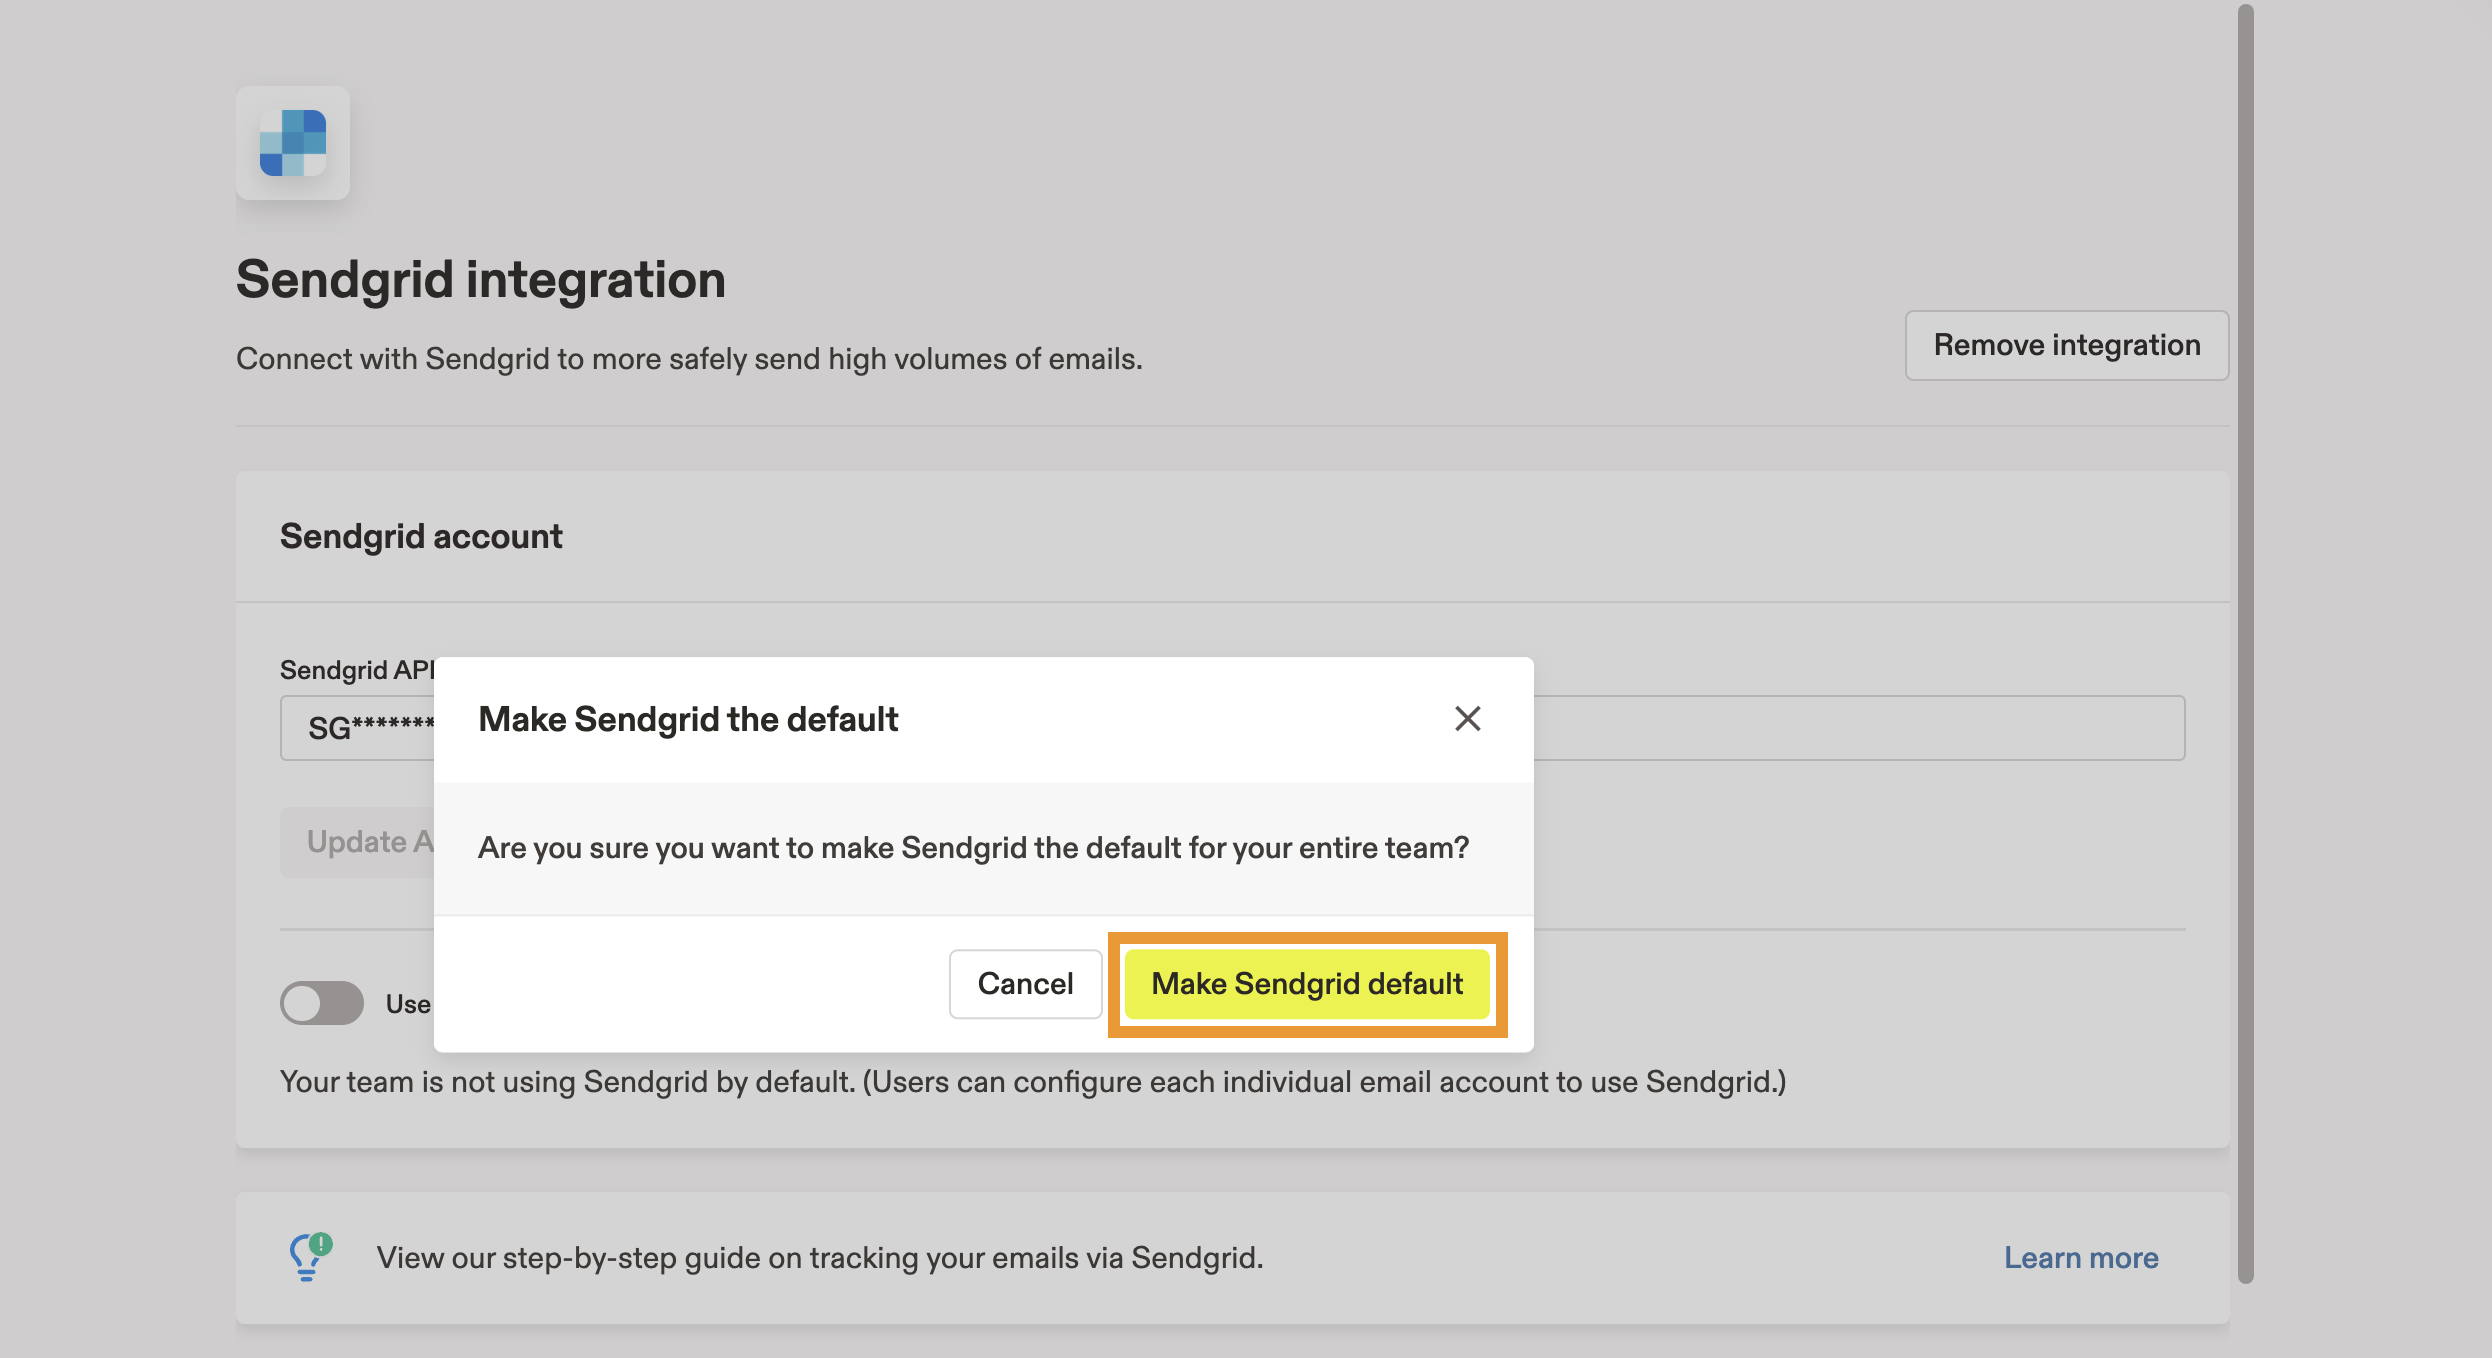Toggle the use Sendgrid by default switch
Viewport: 2492px width, 1358px height.
pyautogui.click(x=321, y=1003)
